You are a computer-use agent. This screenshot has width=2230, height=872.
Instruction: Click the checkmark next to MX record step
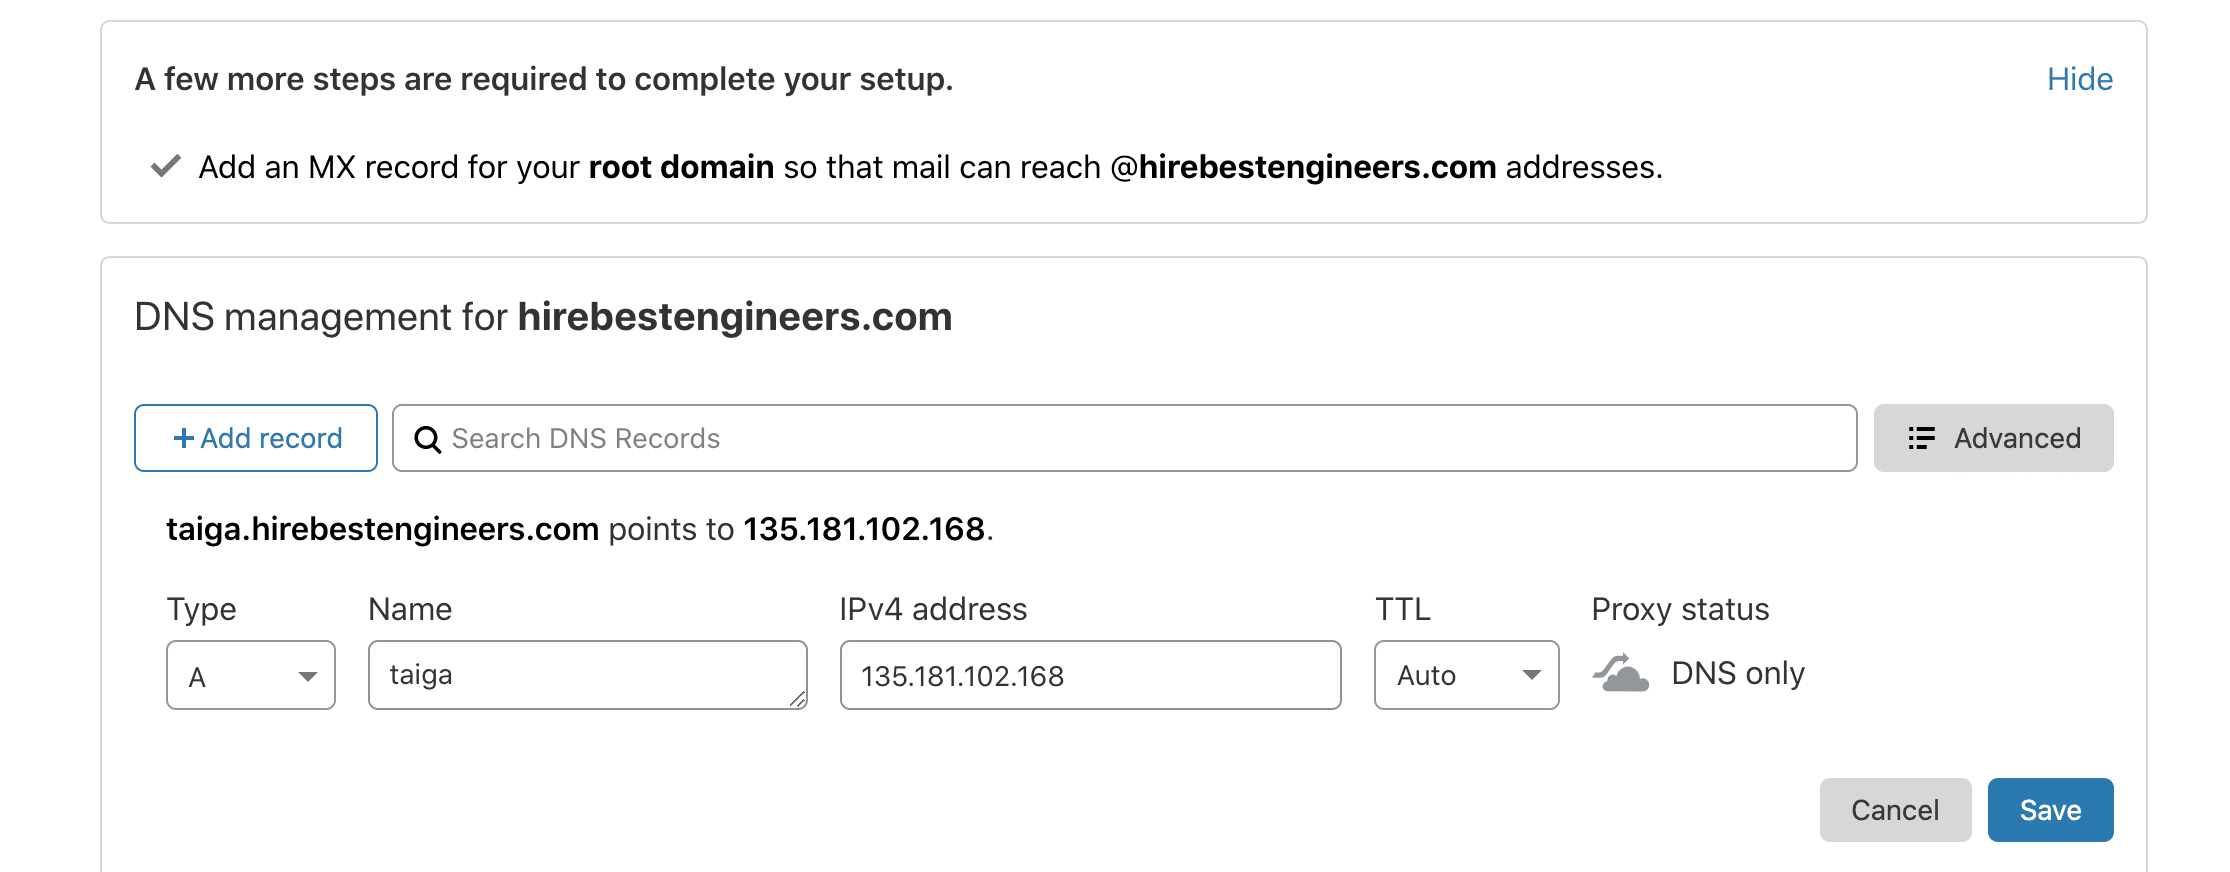tap(165, 166)
